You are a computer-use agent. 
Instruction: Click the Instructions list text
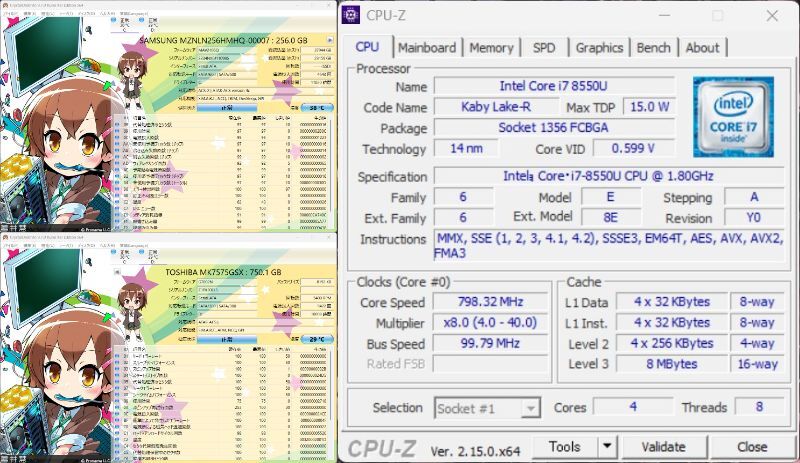pyautogui.click(x=609, y=246)
